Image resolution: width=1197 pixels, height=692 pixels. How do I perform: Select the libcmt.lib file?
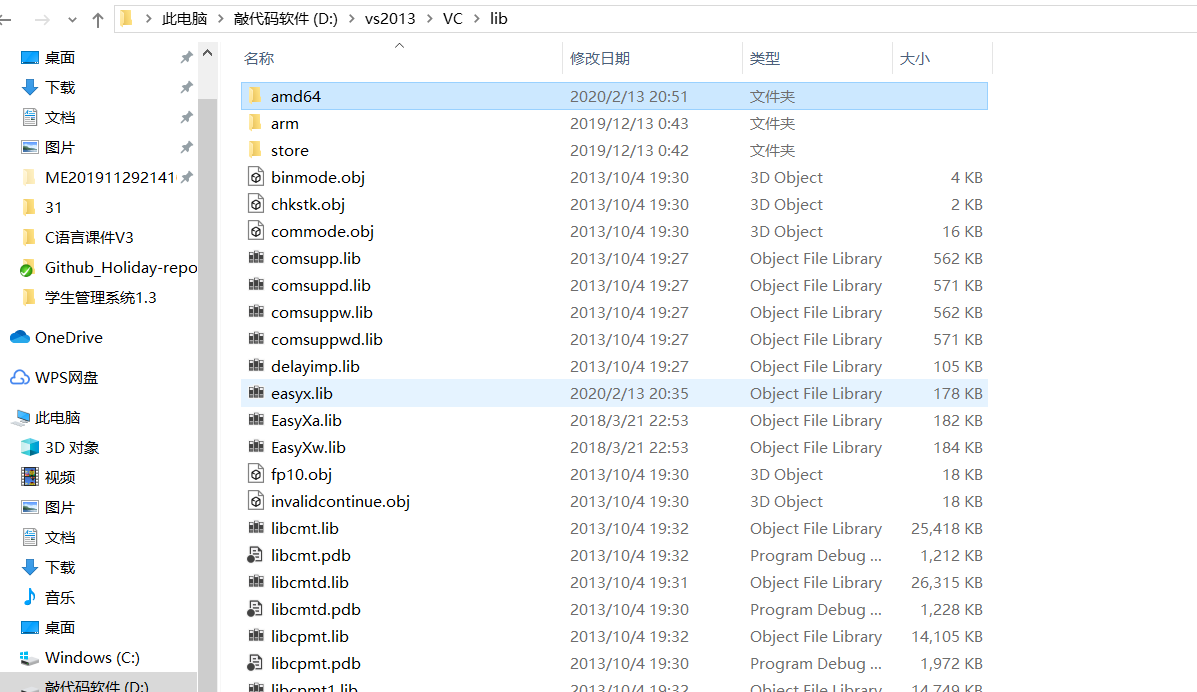coord(614,528)
